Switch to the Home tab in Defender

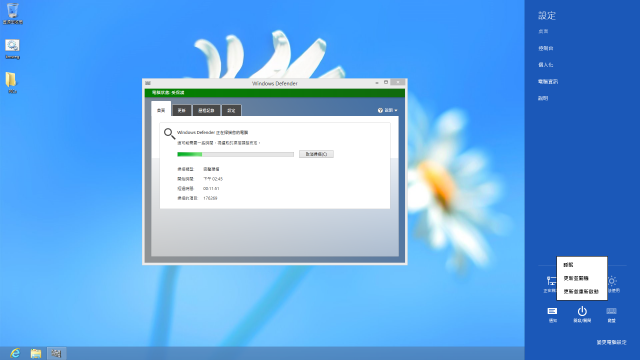[161, 110]
